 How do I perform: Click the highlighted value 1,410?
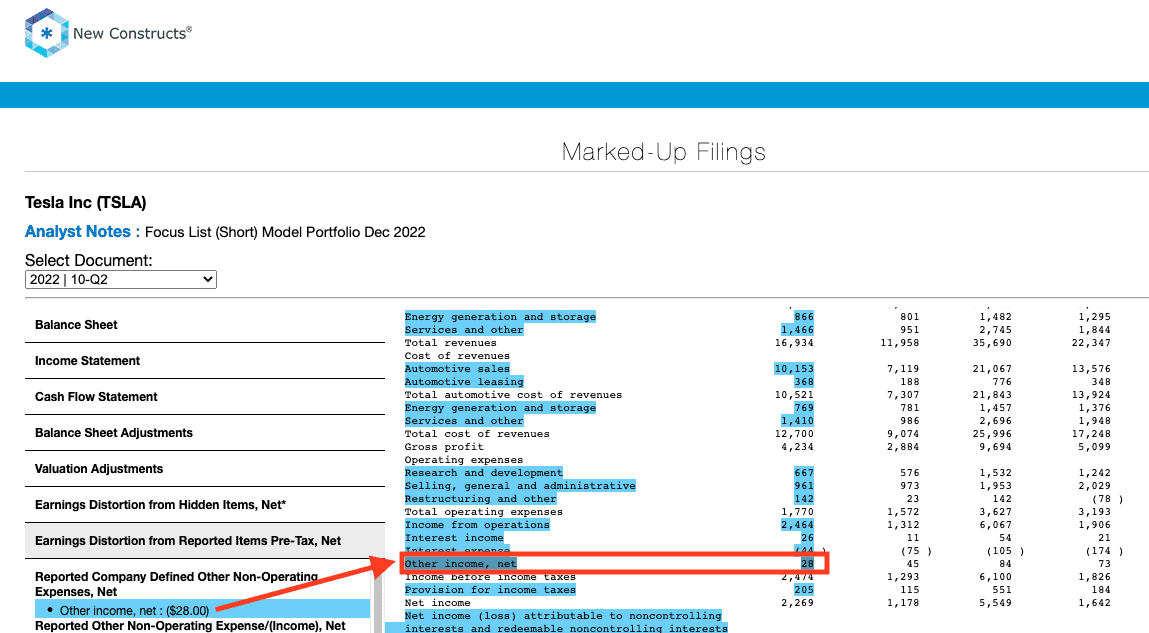(x=797, y=421)
